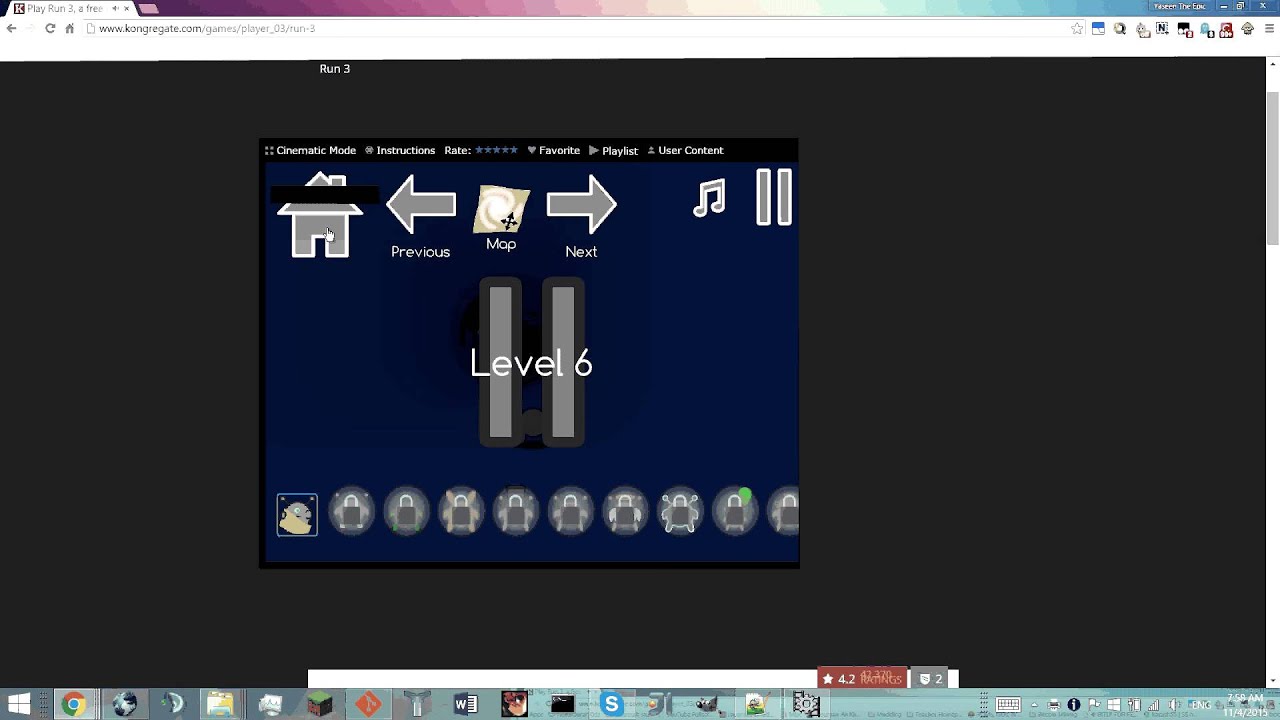Click the magnifier extension icon
Viewport: 1280px width, 720px height.
pos(1120,29)
